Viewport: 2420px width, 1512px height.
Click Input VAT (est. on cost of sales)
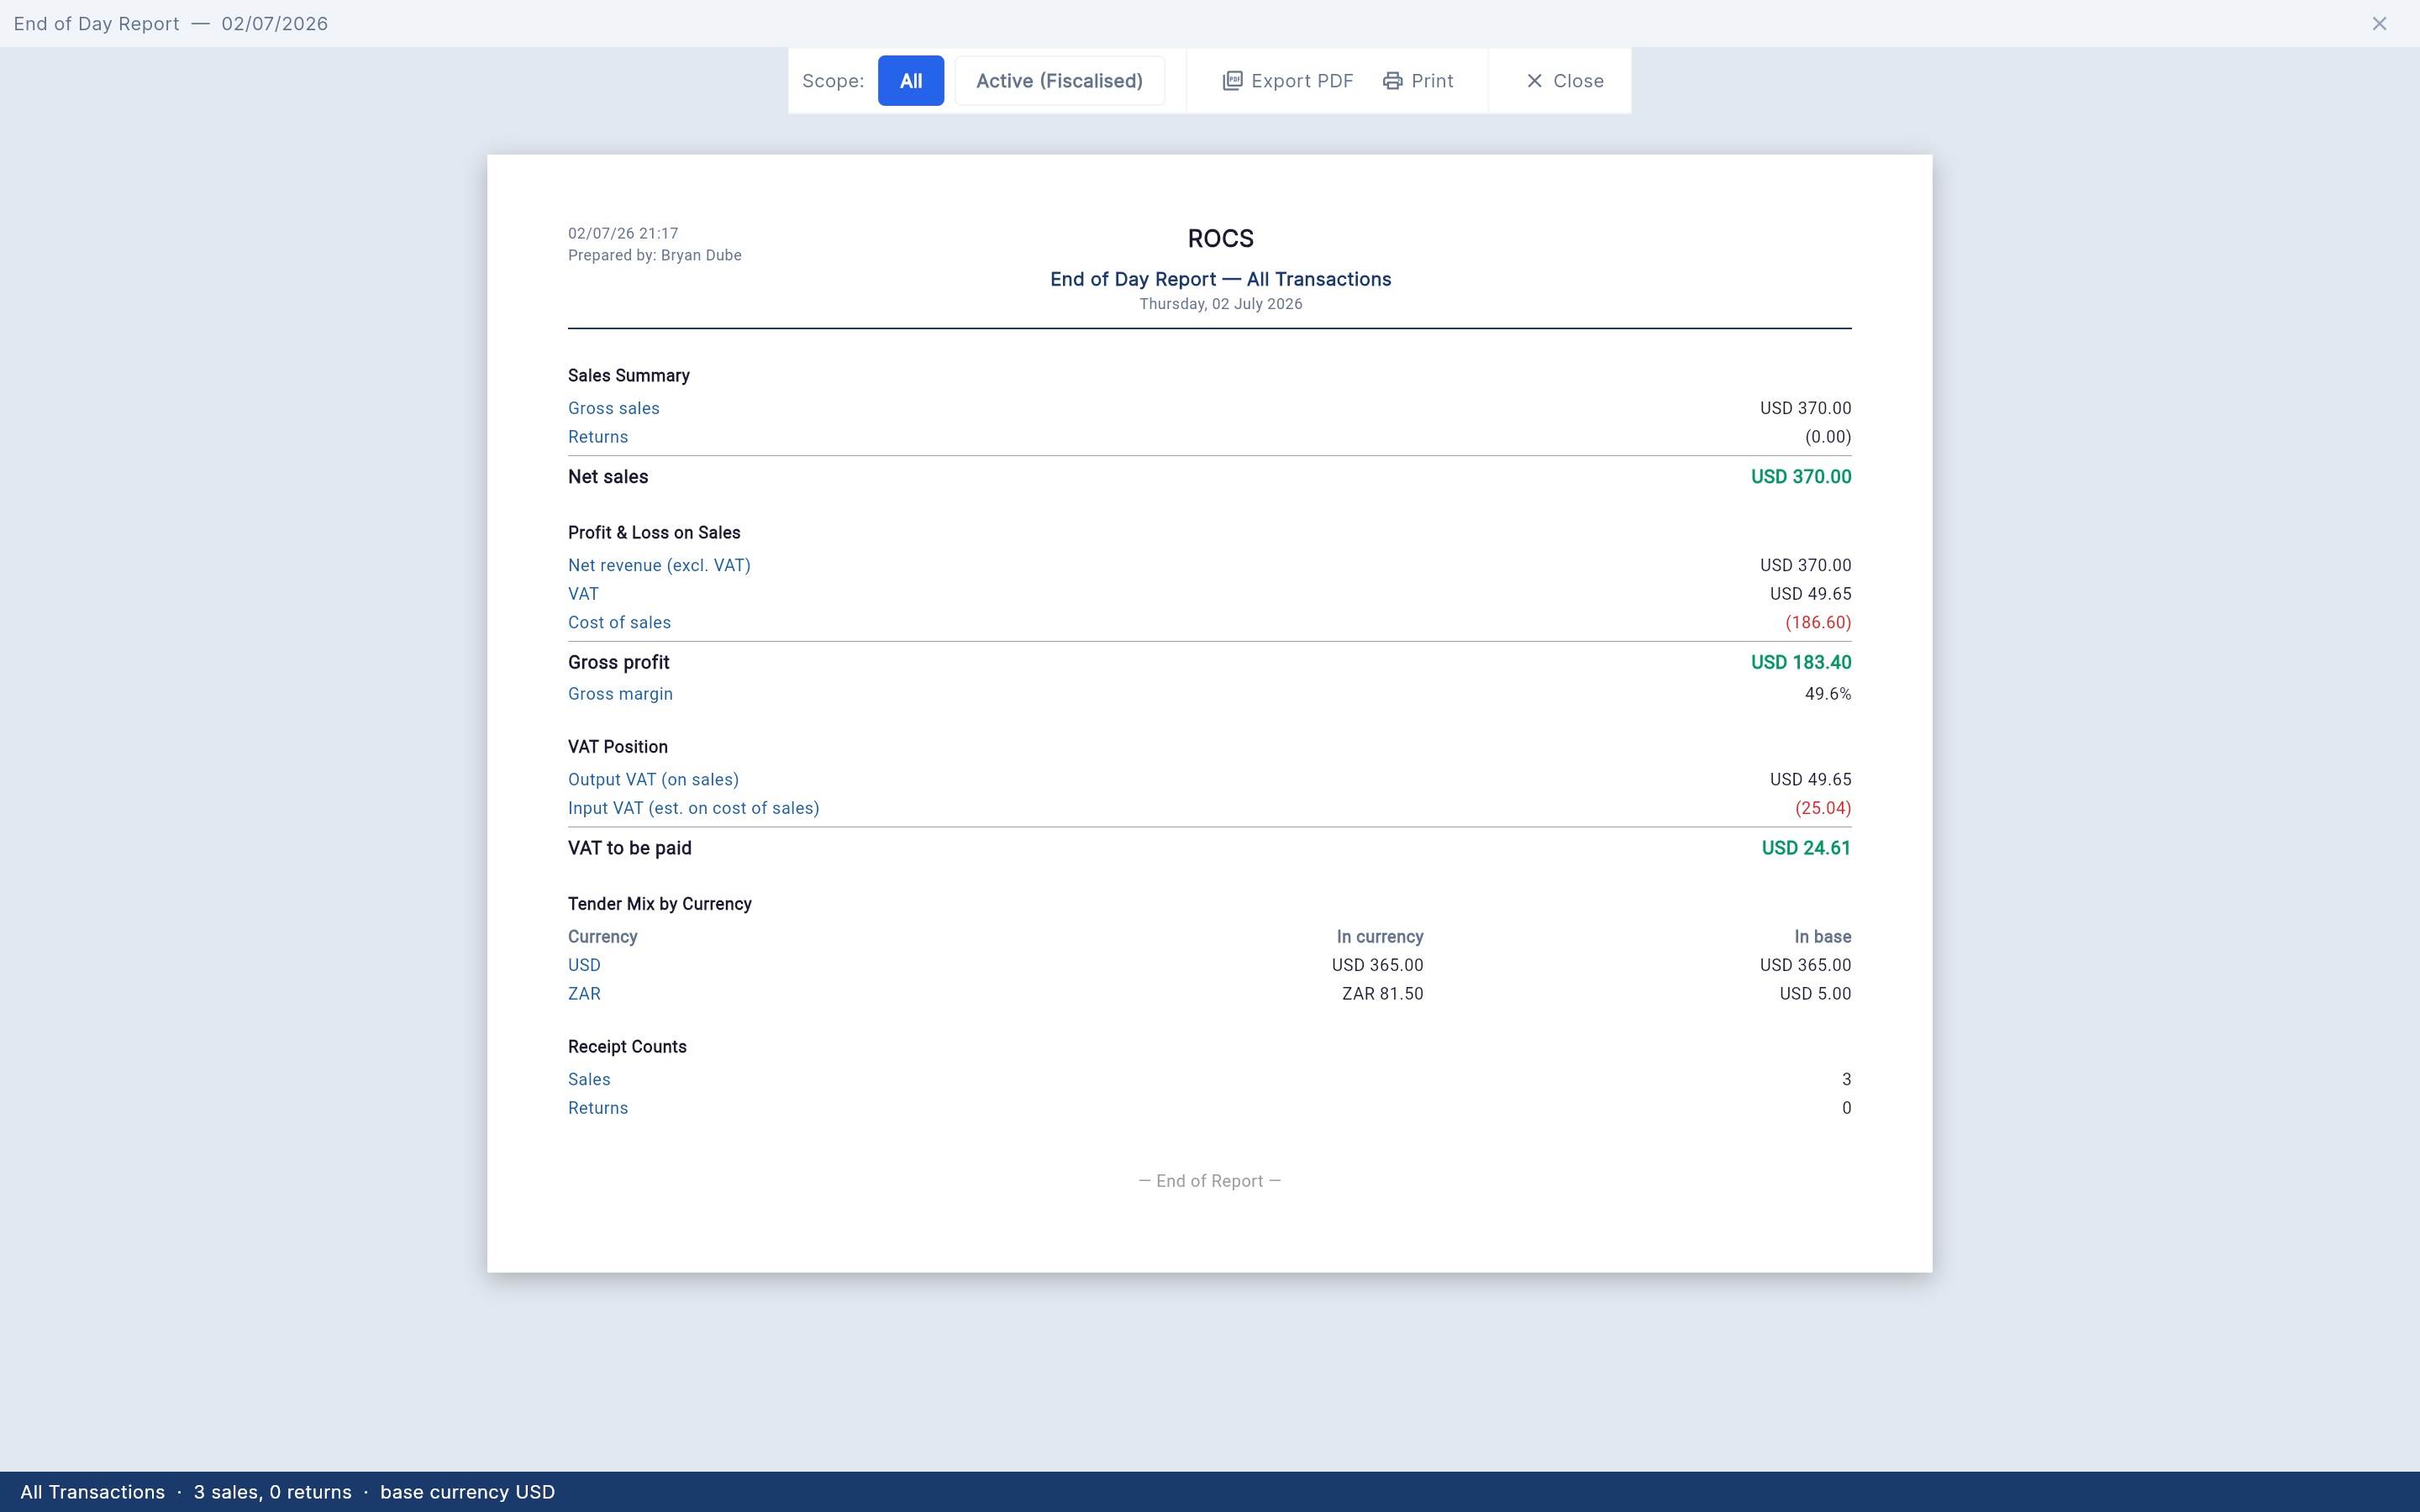[x=693, y=808]
